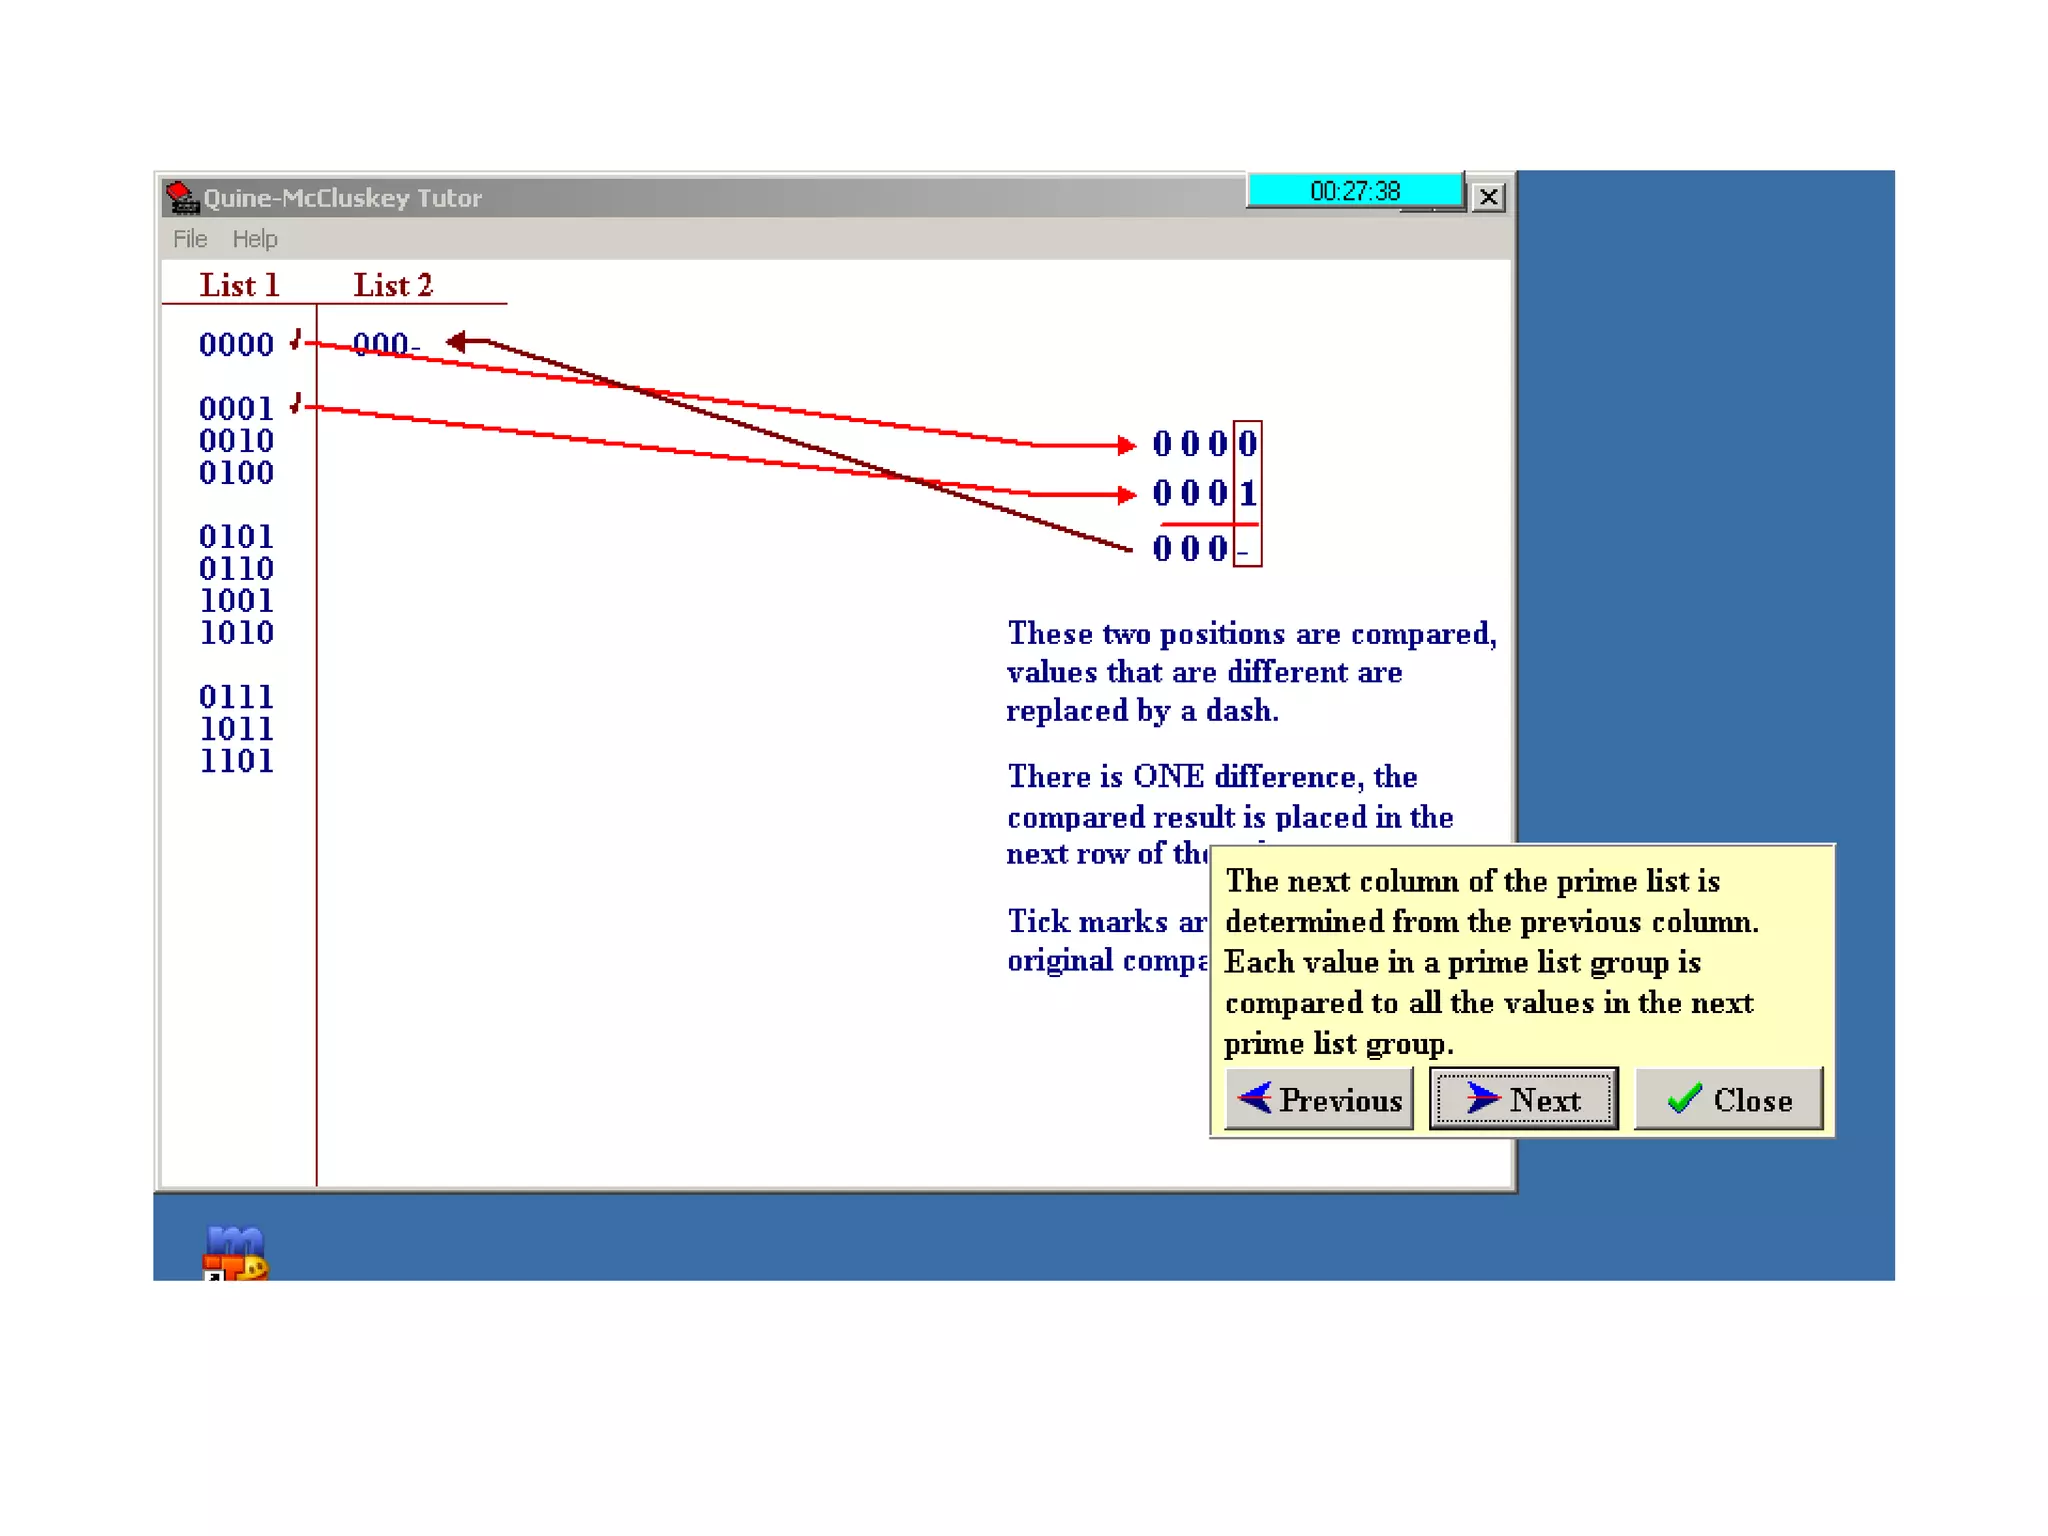2048x1536 pixels.
Task: Click the dark red arrowhead near 000-
Action: pos(457,342)
